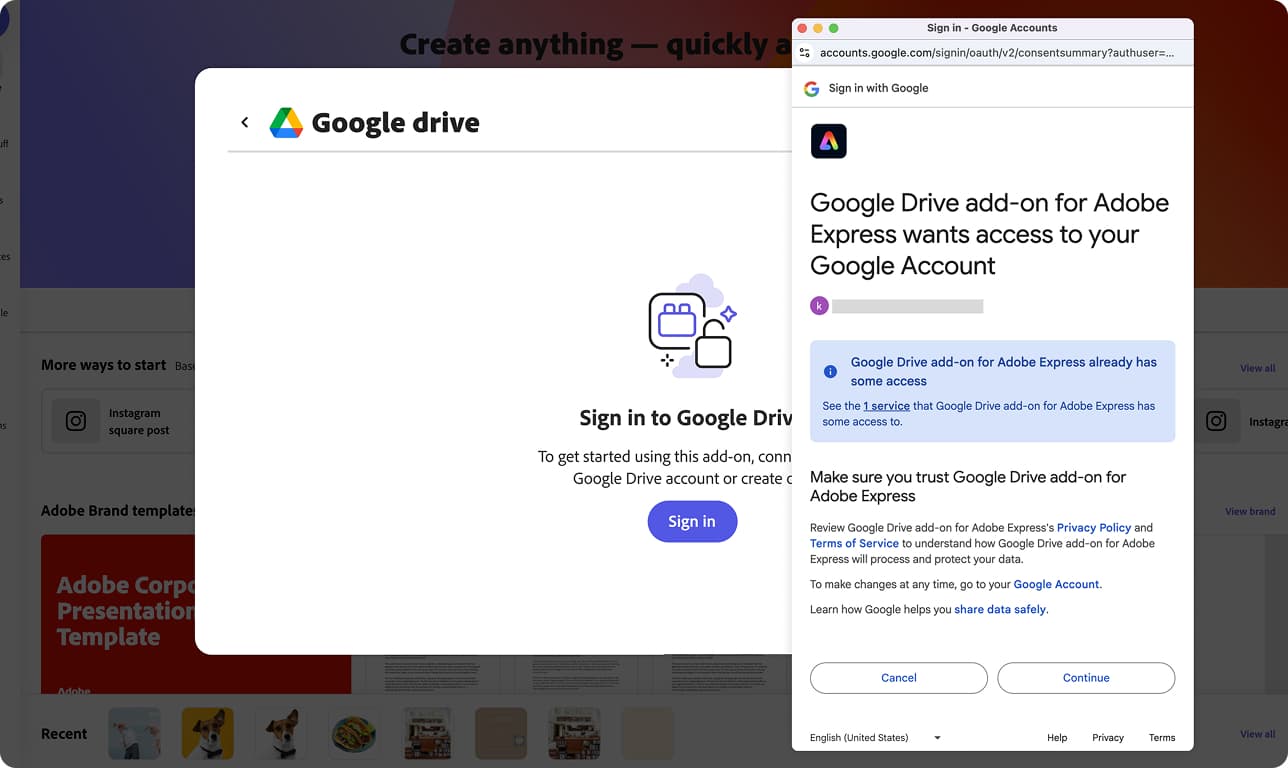The image size is (1288, 768).
Task: Open the share data safely link
Action: tap(1000, 609)
